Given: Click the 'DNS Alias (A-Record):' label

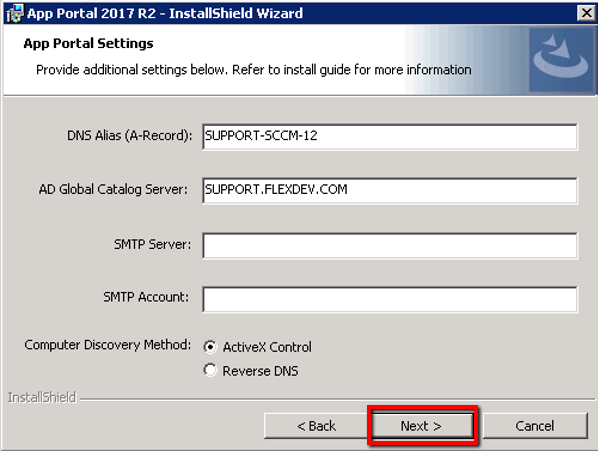Looking at the screenshot, I should point(130,136).
